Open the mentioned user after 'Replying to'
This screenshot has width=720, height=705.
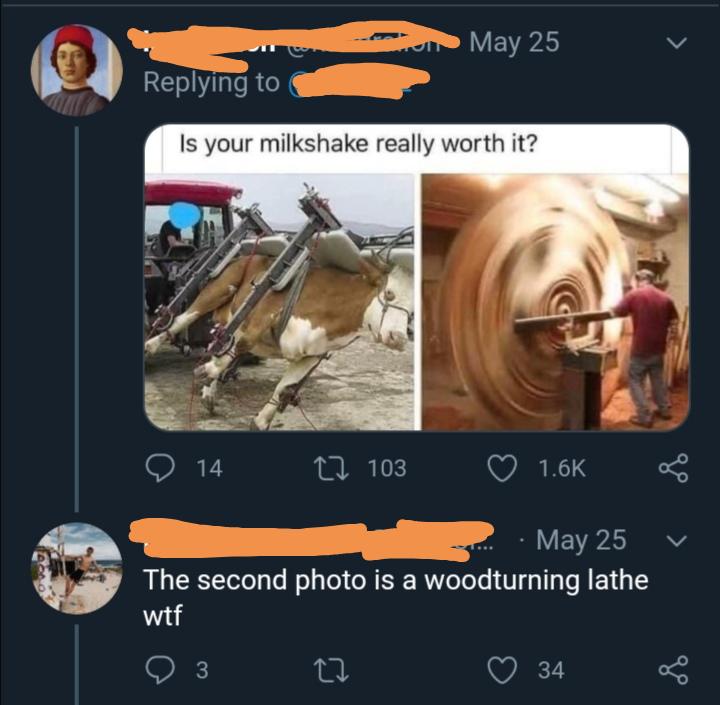pos(359,83)
